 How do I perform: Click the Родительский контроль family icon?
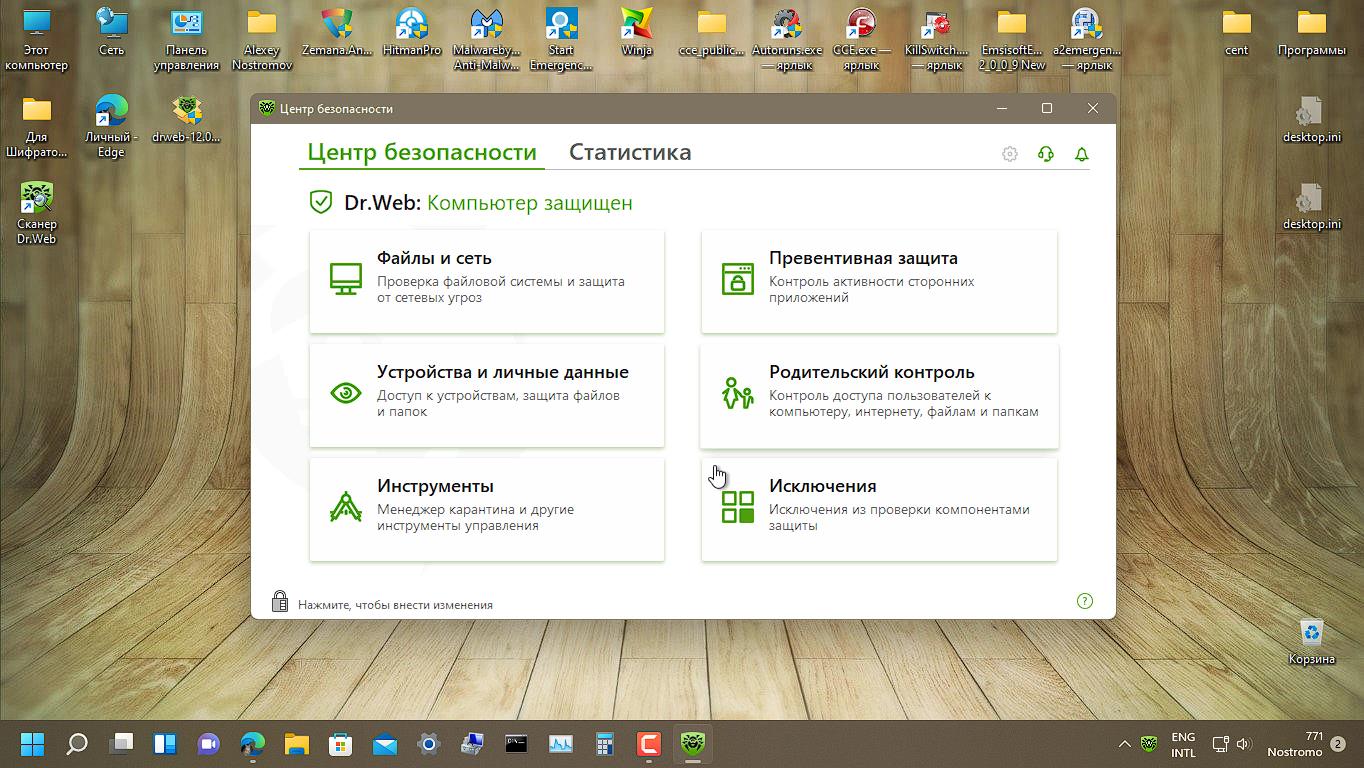tap(738, 393)
